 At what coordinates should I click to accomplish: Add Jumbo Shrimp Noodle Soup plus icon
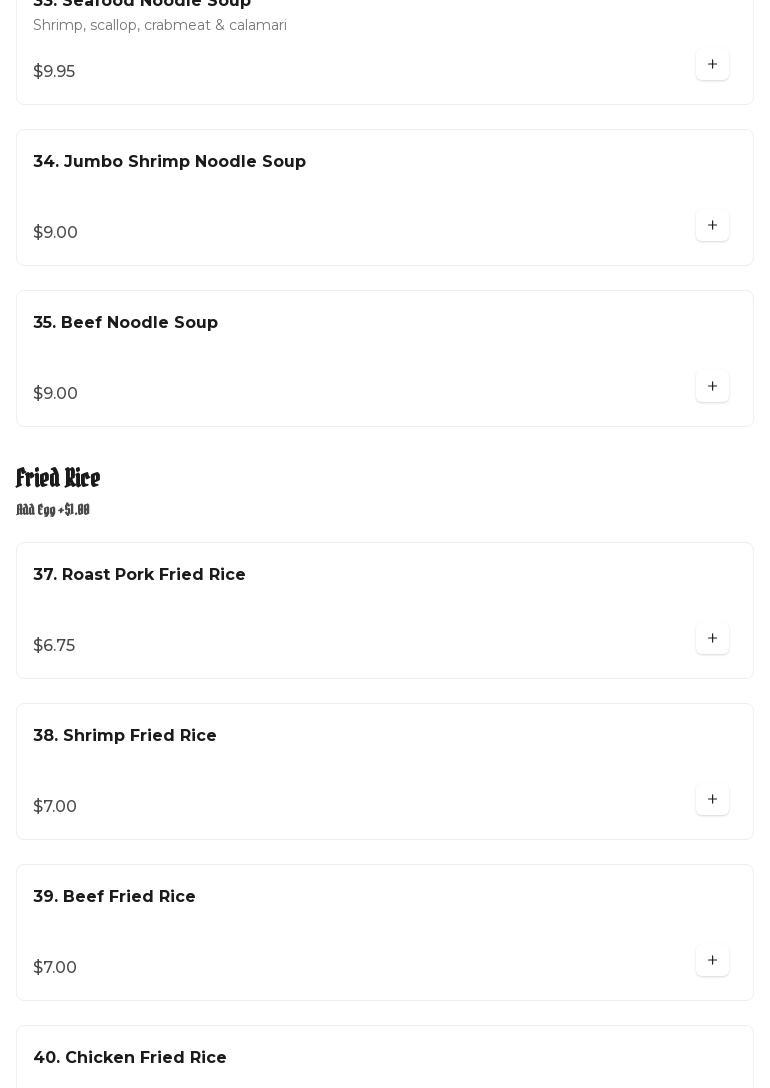pos(712,226)
